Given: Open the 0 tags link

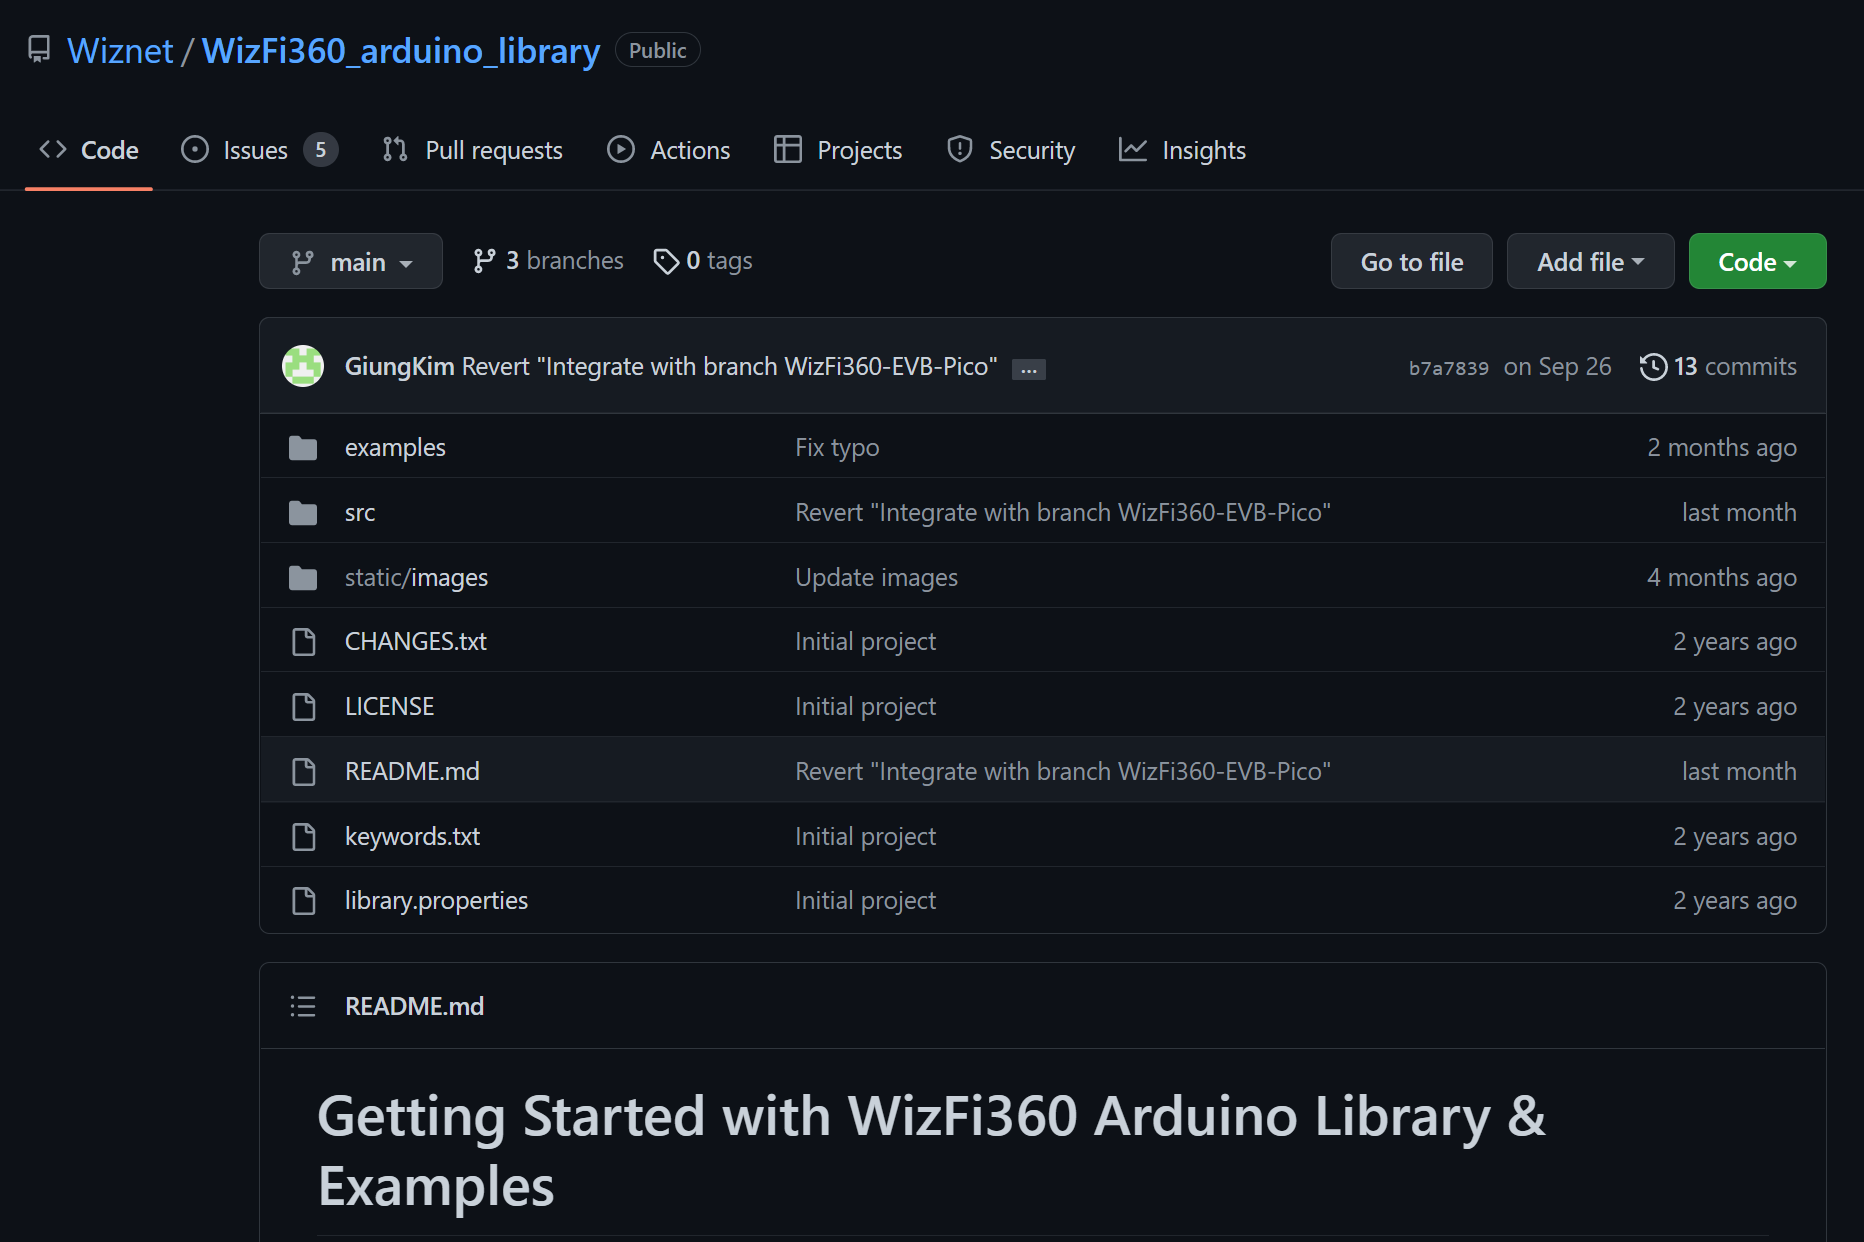Looking at the screenshot, I should (x=703, y=261).
